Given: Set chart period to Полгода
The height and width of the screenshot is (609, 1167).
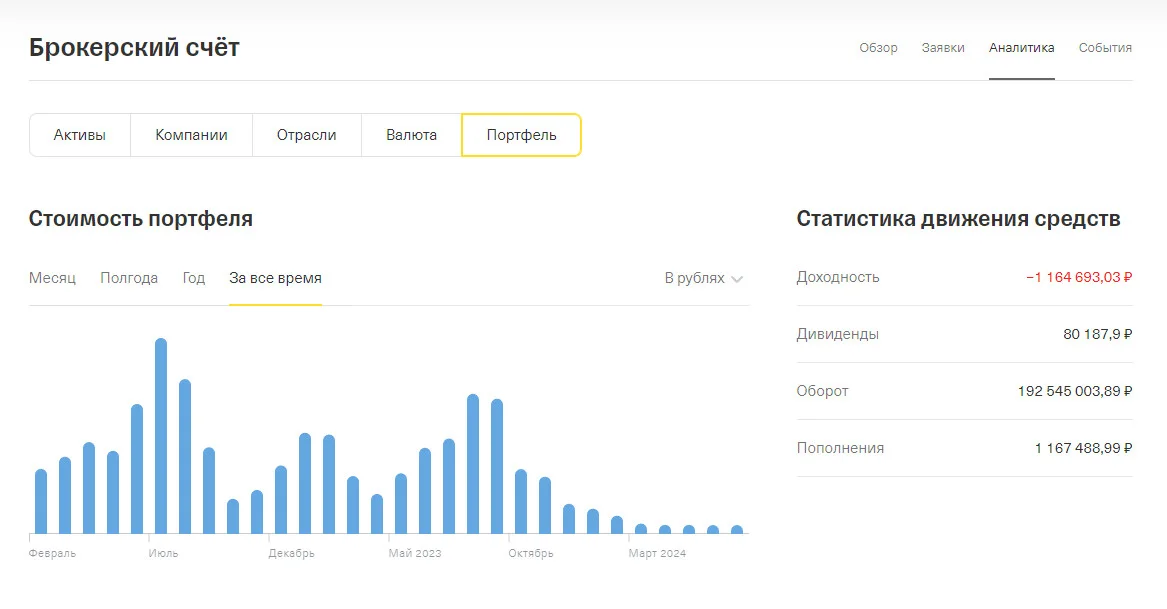Looking at the screenshot, I should [x=129, y=278].
